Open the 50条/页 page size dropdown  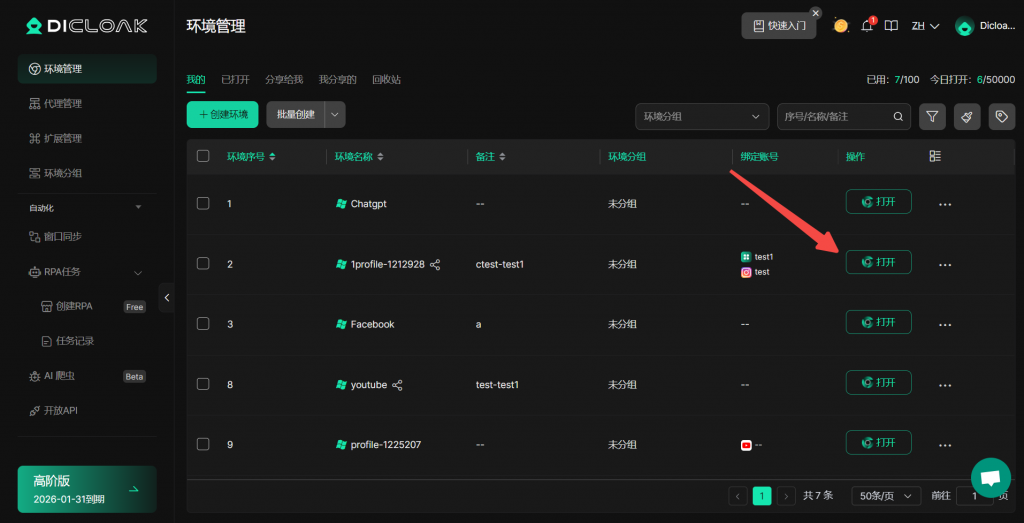click(886, 496)
